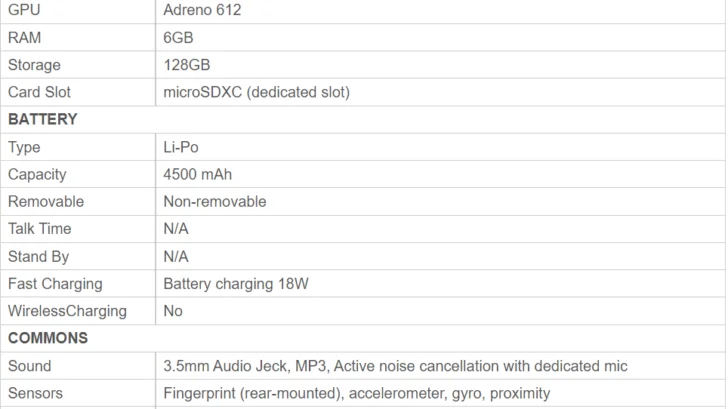
Task: Select the WirelessCharging row label
Action: [x=67, y=311]
